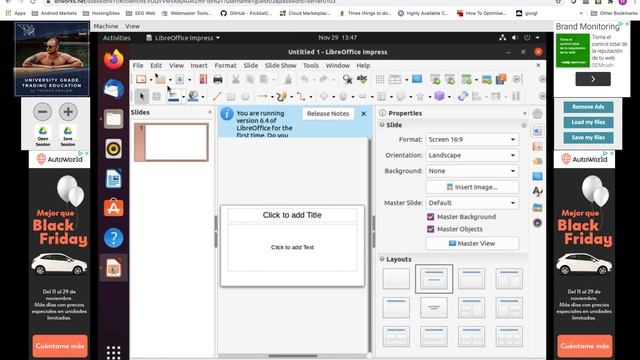The height and width of the screenshot is (360, 640).
Task: Click the Release Notes button
Action: pyautogui.click(x=328, y=114)
